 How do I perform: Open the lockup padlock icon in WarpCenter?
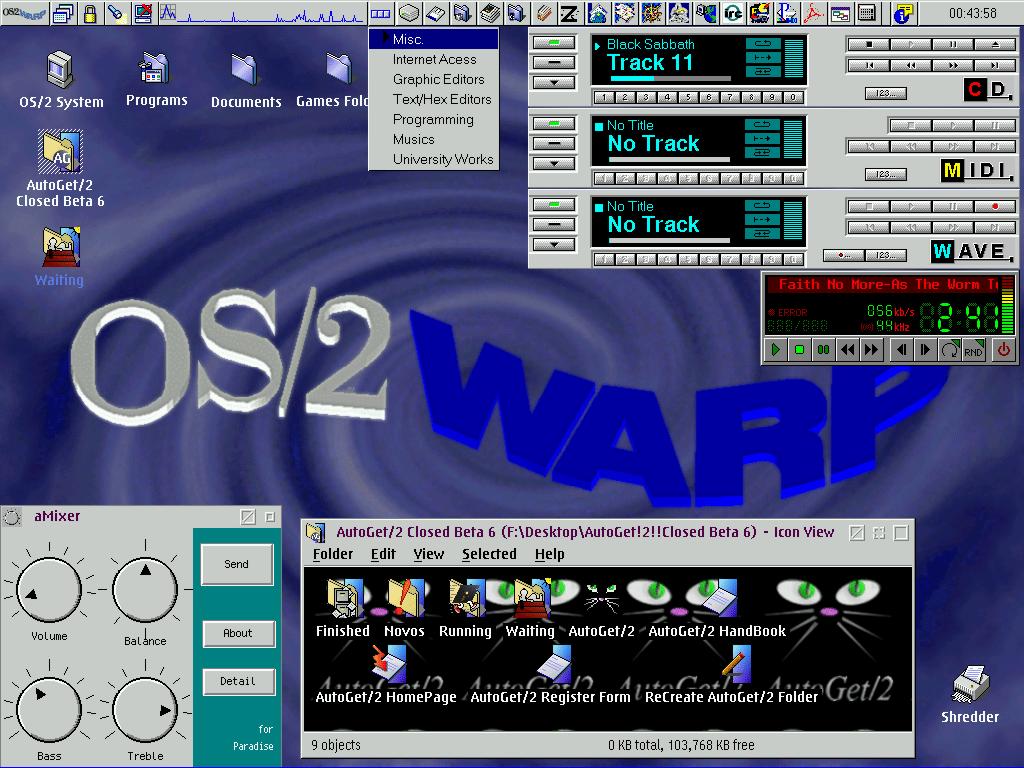89,13
